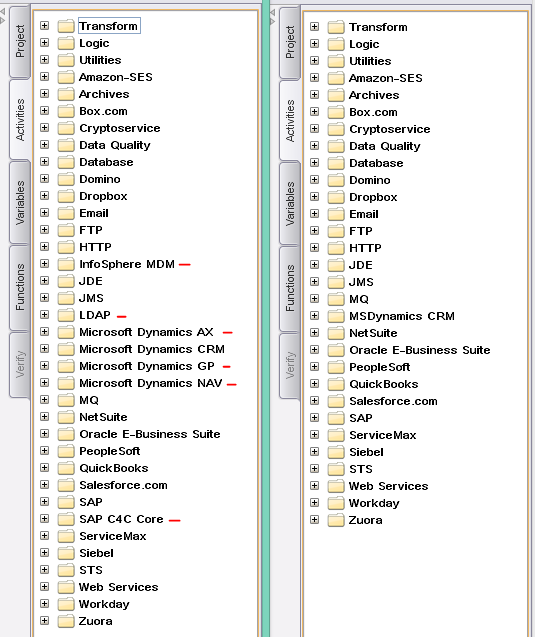Click the STS folder icon in left panel
The width and height of the screenshot is (535, 637).
click(x=66, y=570)
